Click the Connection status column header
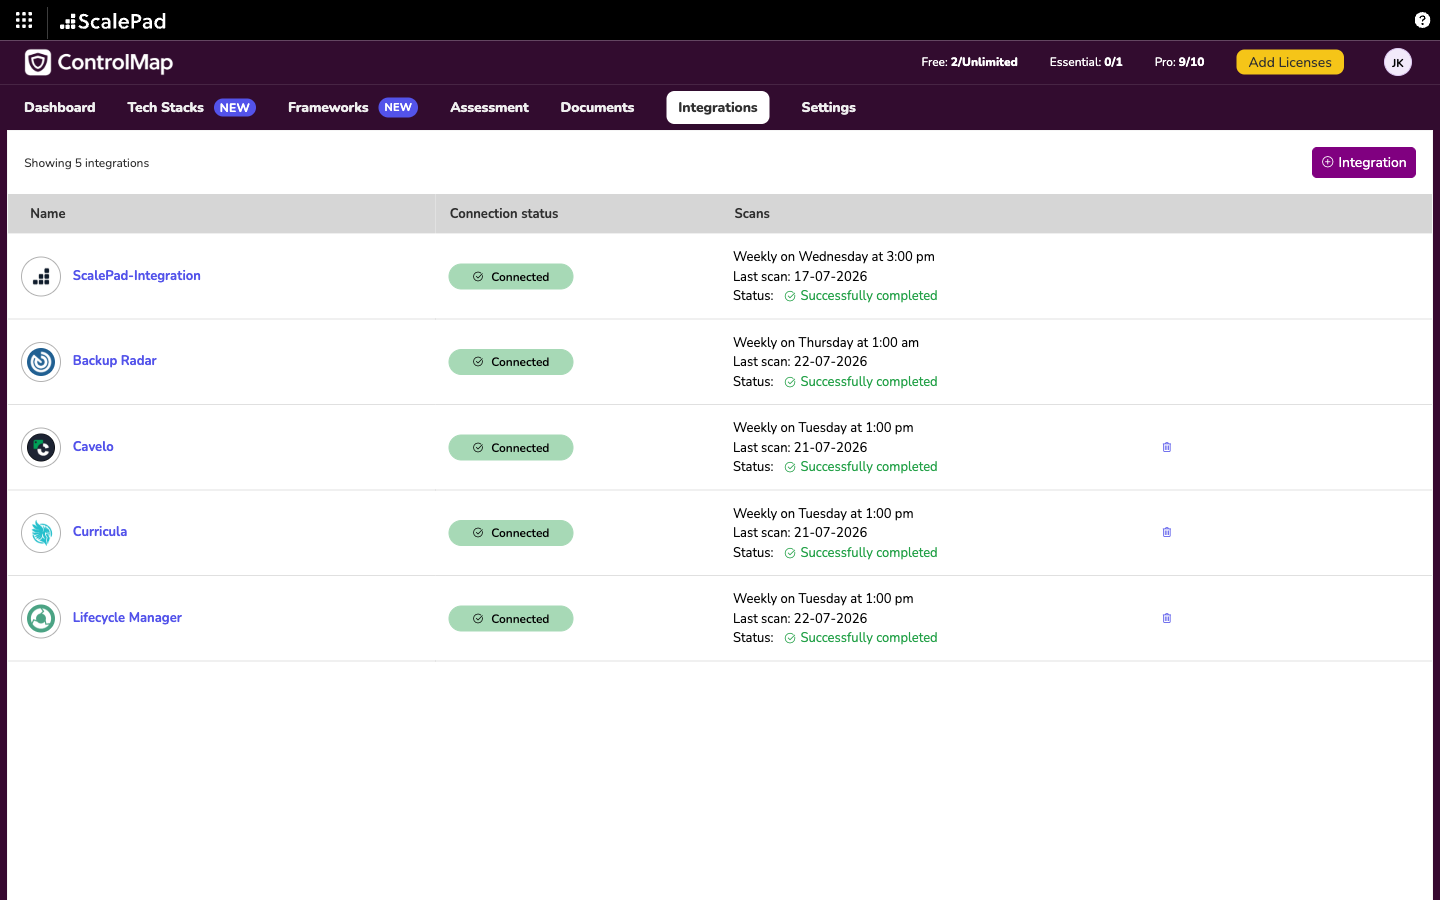This screenshot has width=1440, height=900. click(x=504, y=214)
